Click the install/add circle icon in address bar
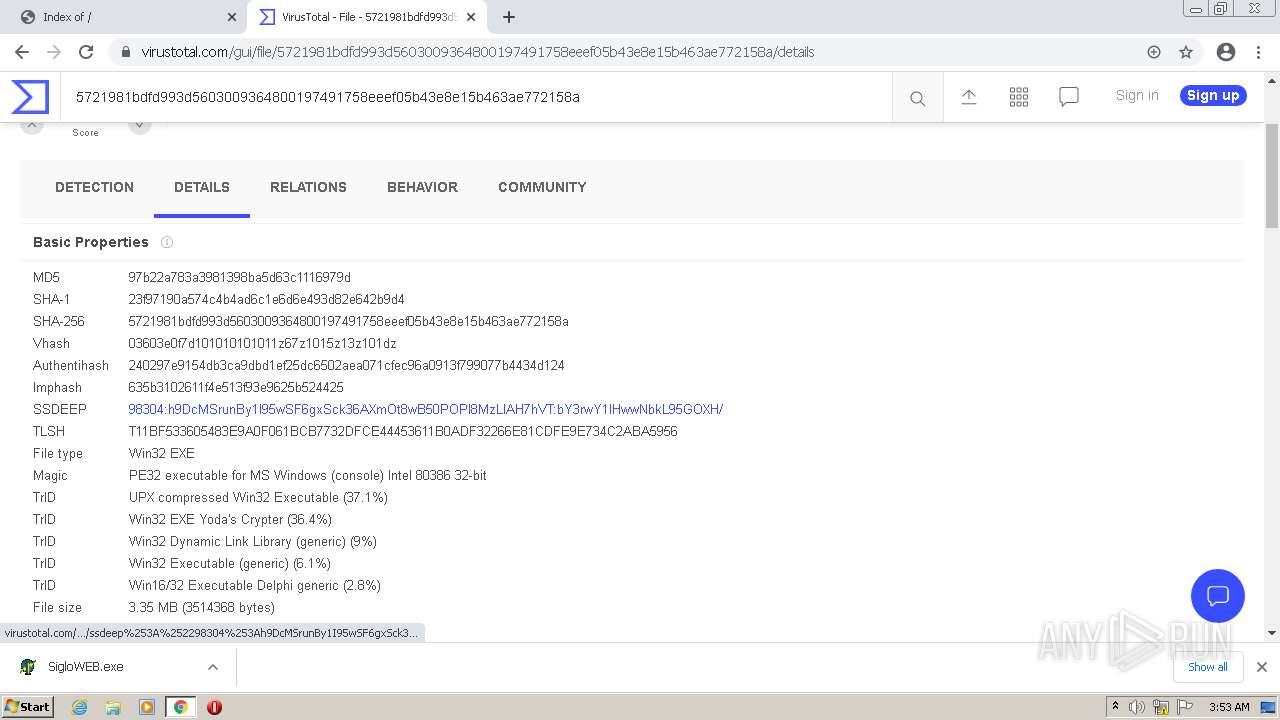1280x720 pixels. [1154, 52]
